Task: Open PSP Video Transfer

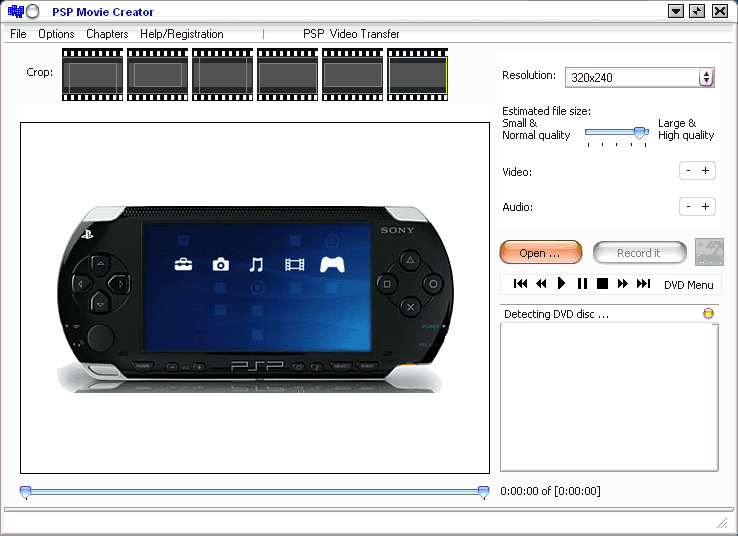Action: click(351, 34)
